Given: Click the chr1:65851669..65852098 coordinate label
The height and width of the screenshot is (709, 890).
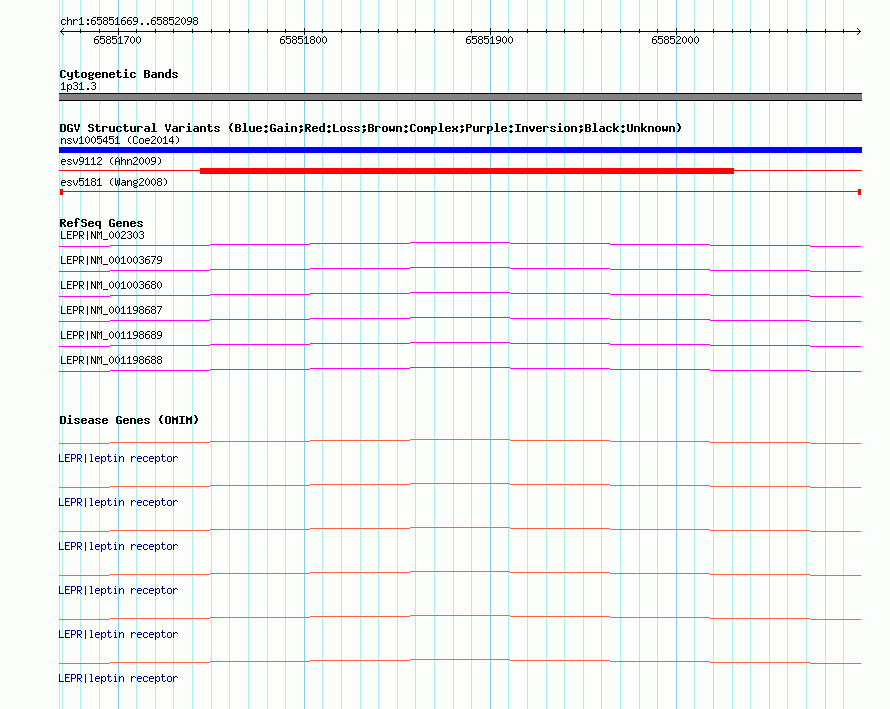Looking at the screenshot, I should 129,21.
